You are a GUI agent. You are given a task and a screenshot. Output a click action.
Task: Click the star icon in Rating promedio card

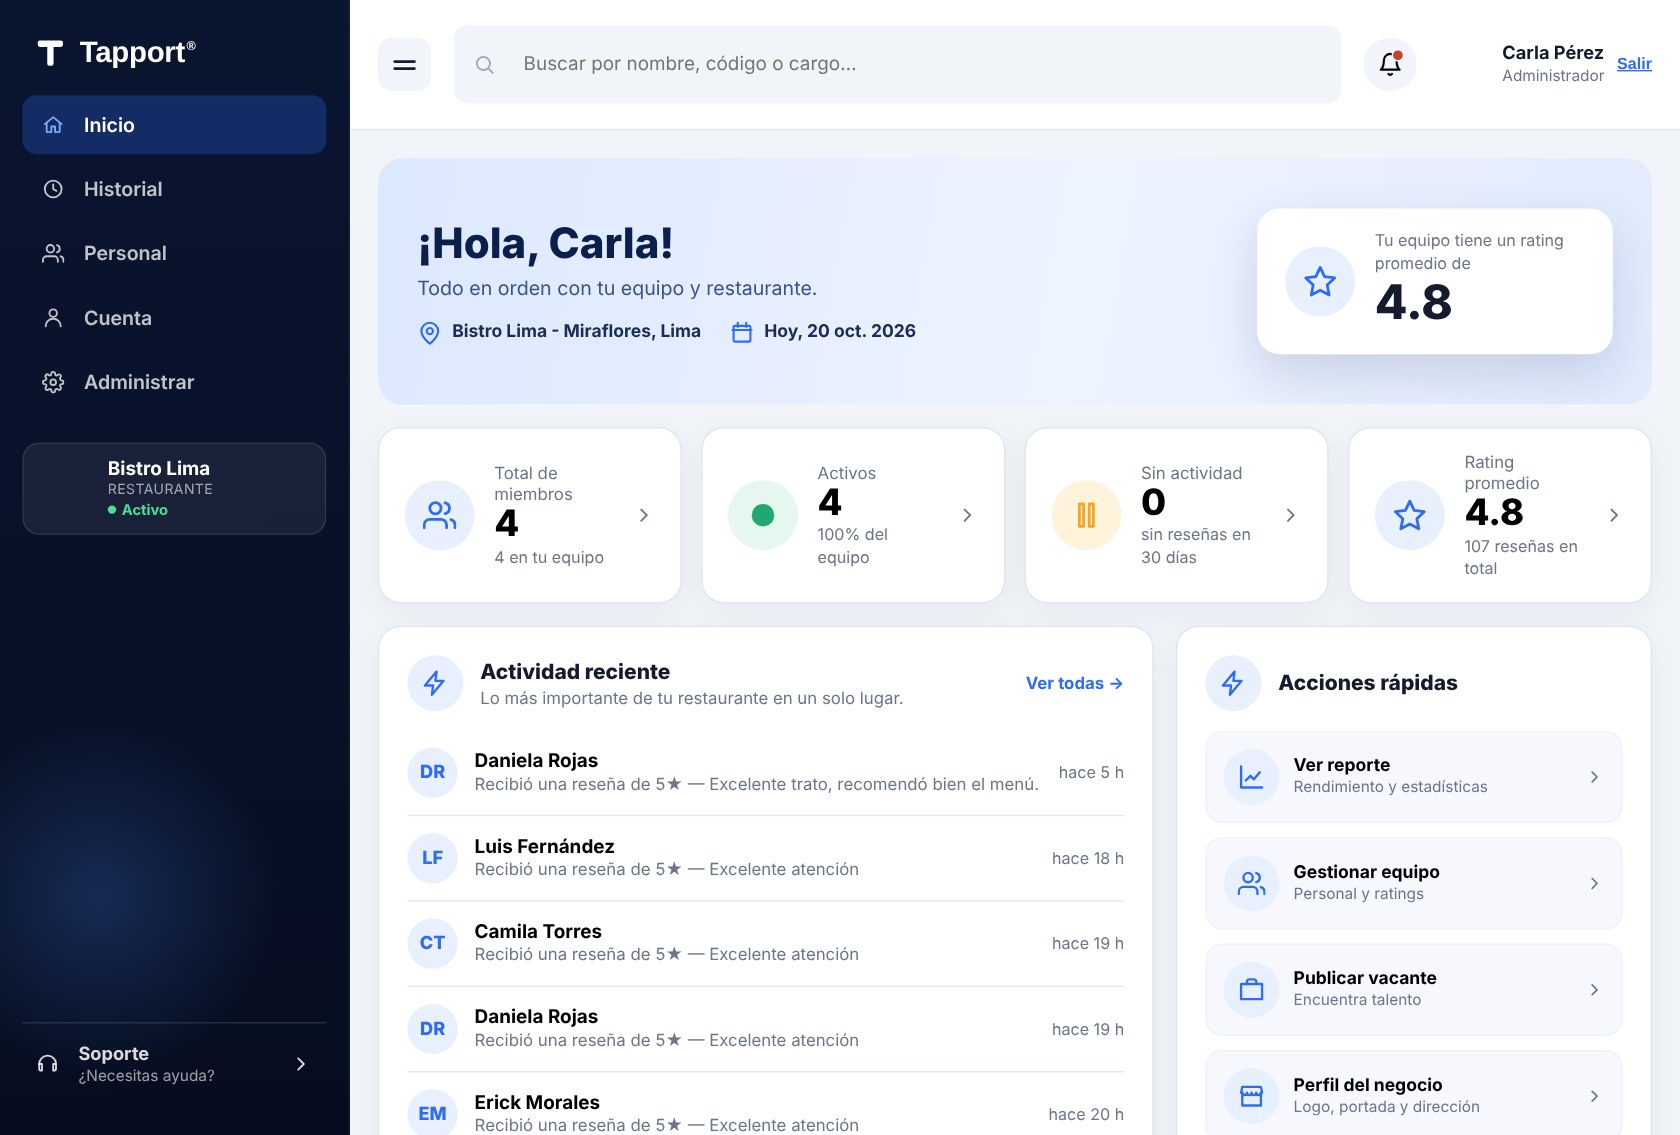[x=1410, y=515]
